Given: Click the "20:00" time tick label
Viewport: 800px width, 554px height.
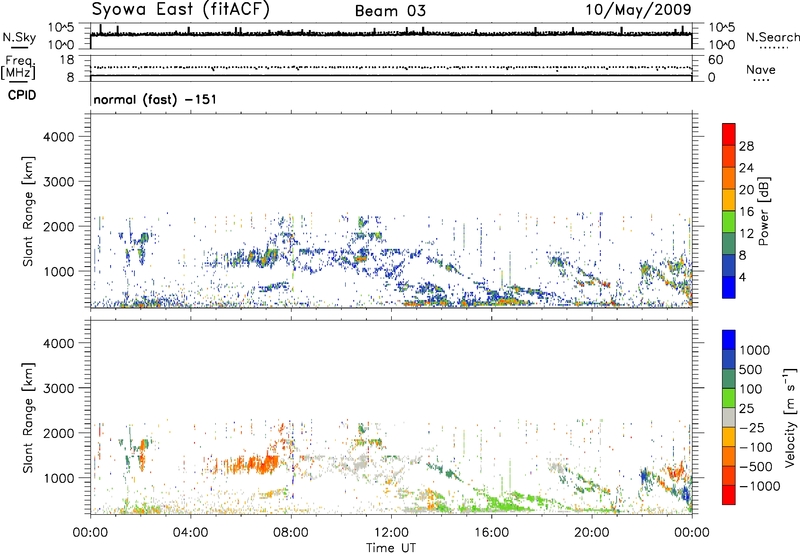Looking at the screenshot, I should [x=592, y=533].
